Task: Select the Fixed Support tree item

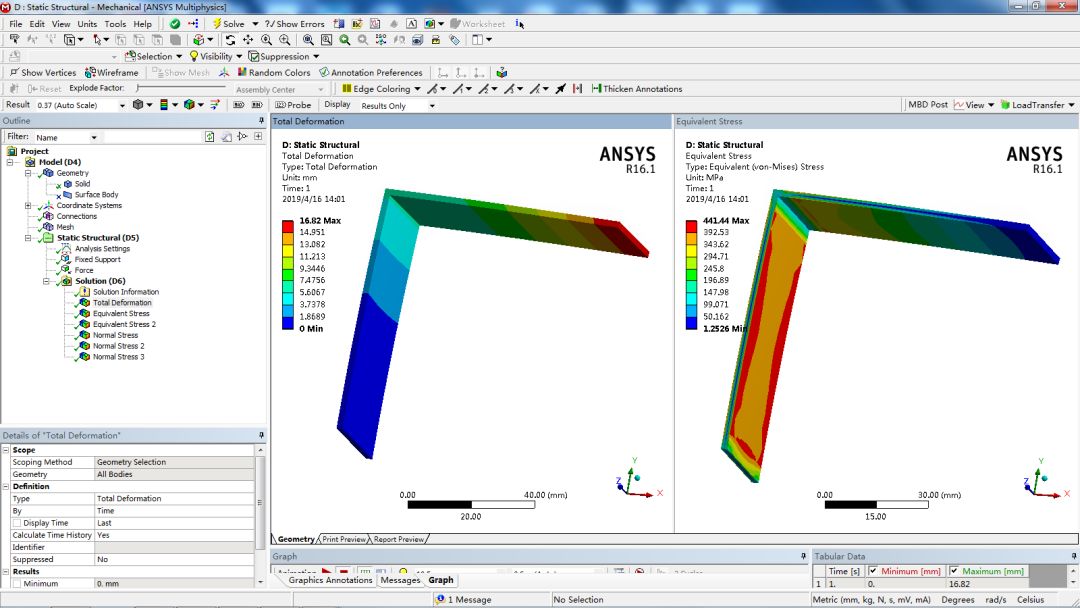Action: tap(97, 259)
